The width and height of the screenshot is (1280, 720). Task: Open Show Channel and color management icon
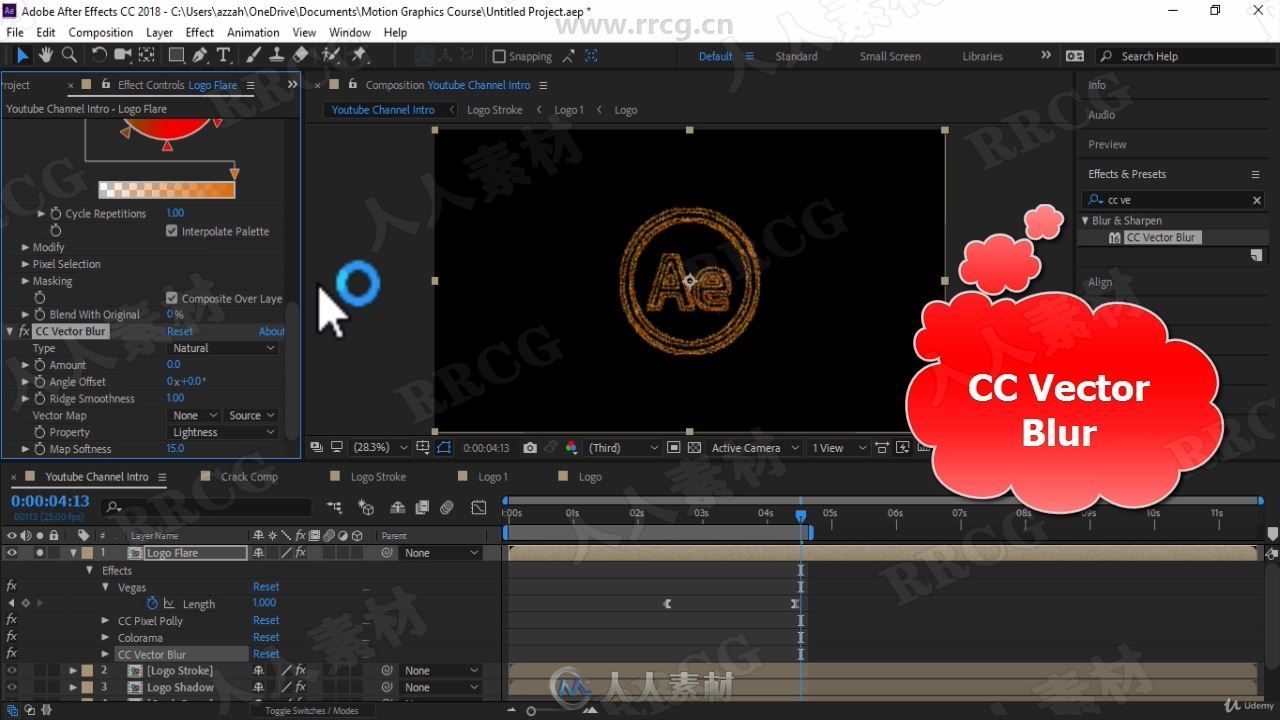coord(572,448)
